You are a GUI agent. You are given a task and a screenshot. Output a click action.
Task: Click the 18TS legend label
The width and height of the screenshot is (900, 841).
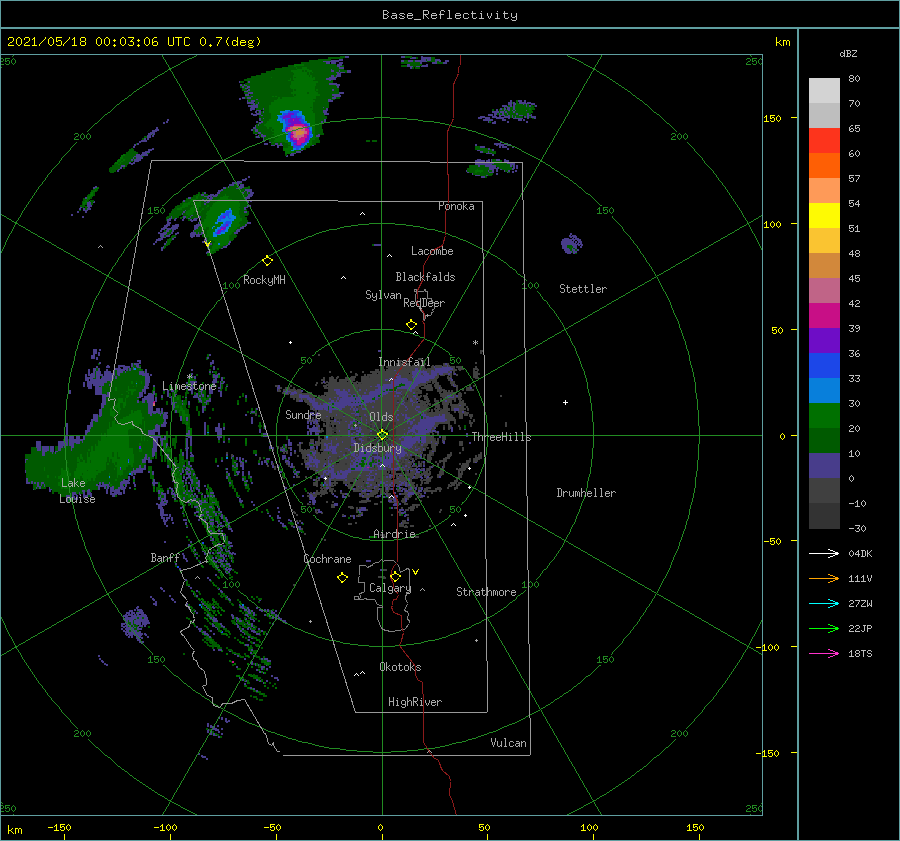point(860,654)
